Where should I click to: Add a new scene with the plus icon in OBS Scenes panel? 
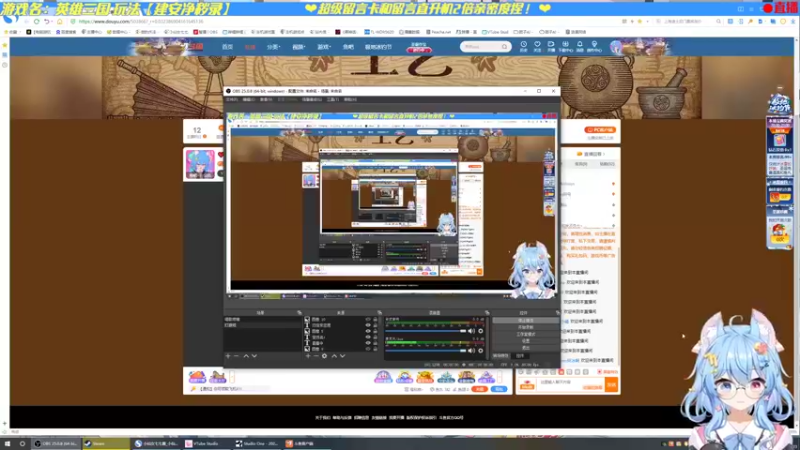[228, 356]
